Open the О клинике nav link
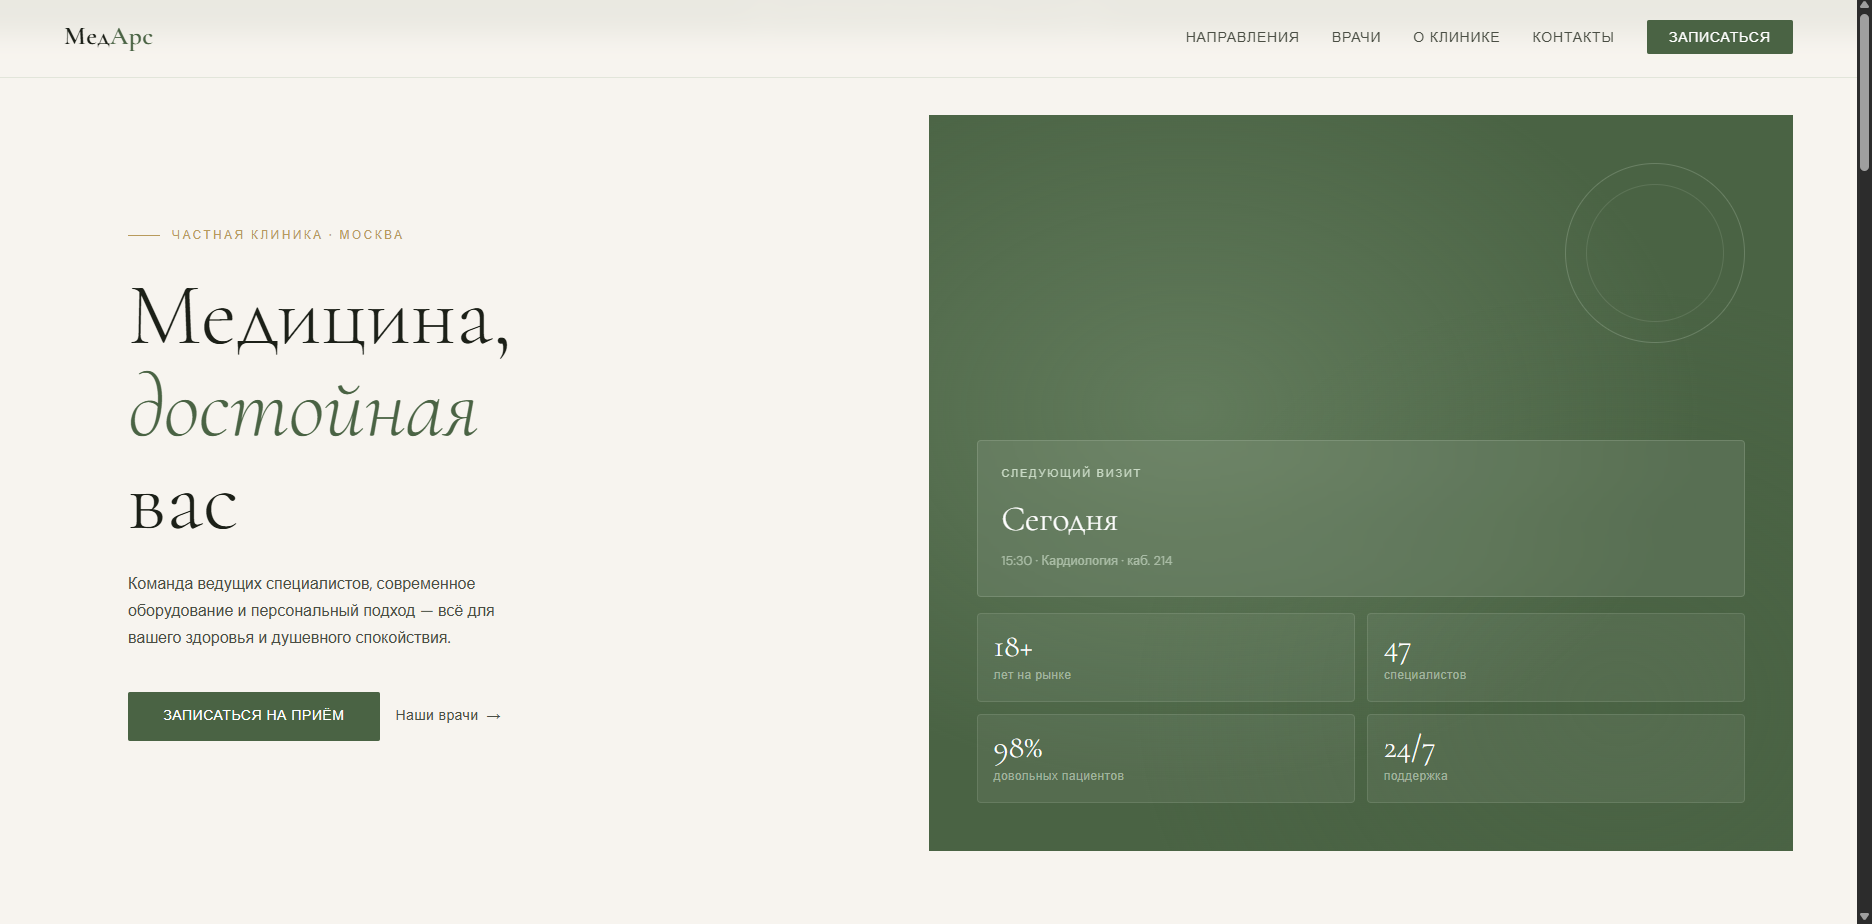This screenshot has height=924, width=1872. (1456, 37)
